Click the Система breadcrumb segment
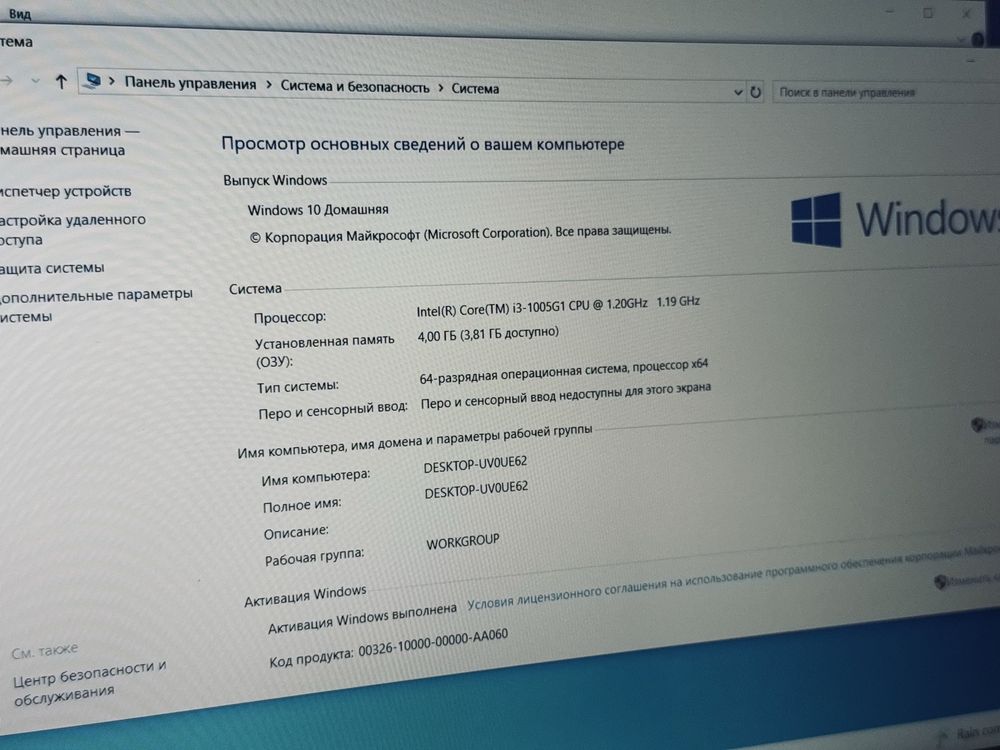Viewport: 1000px width, 750px height. tap(475, 89)
